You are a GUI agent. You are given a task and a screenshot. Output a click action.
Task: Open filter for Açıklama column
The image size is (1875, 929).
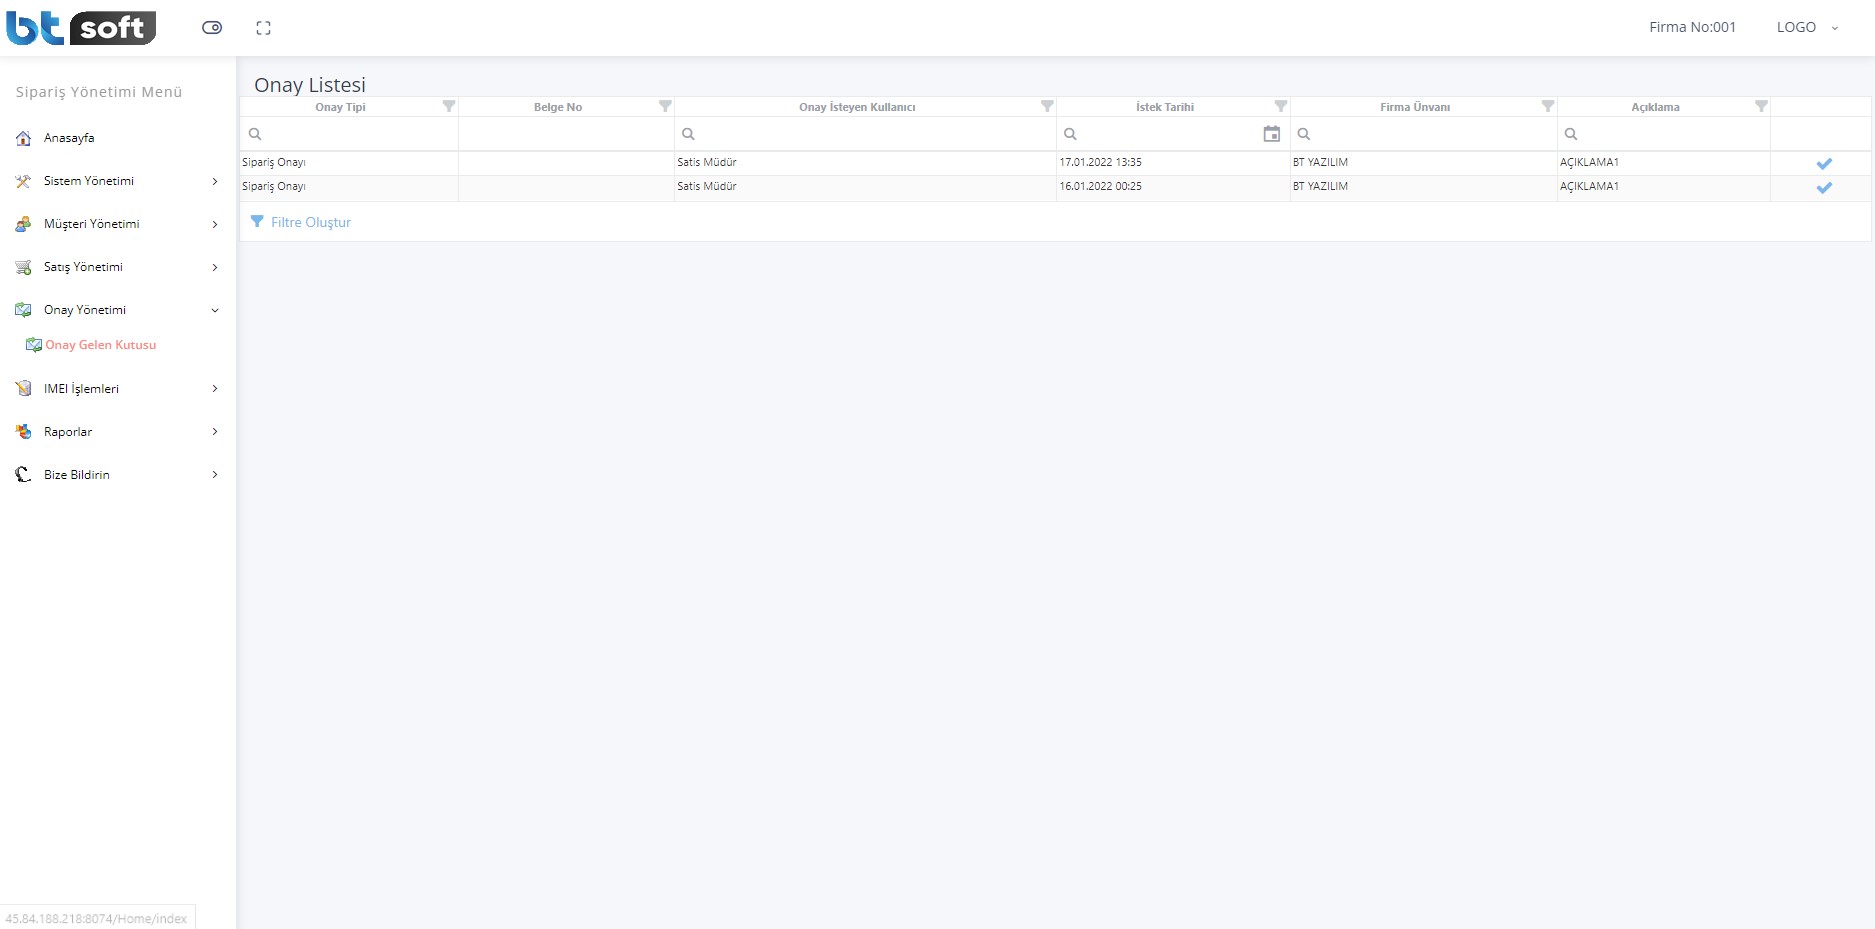coord(1762,106)
